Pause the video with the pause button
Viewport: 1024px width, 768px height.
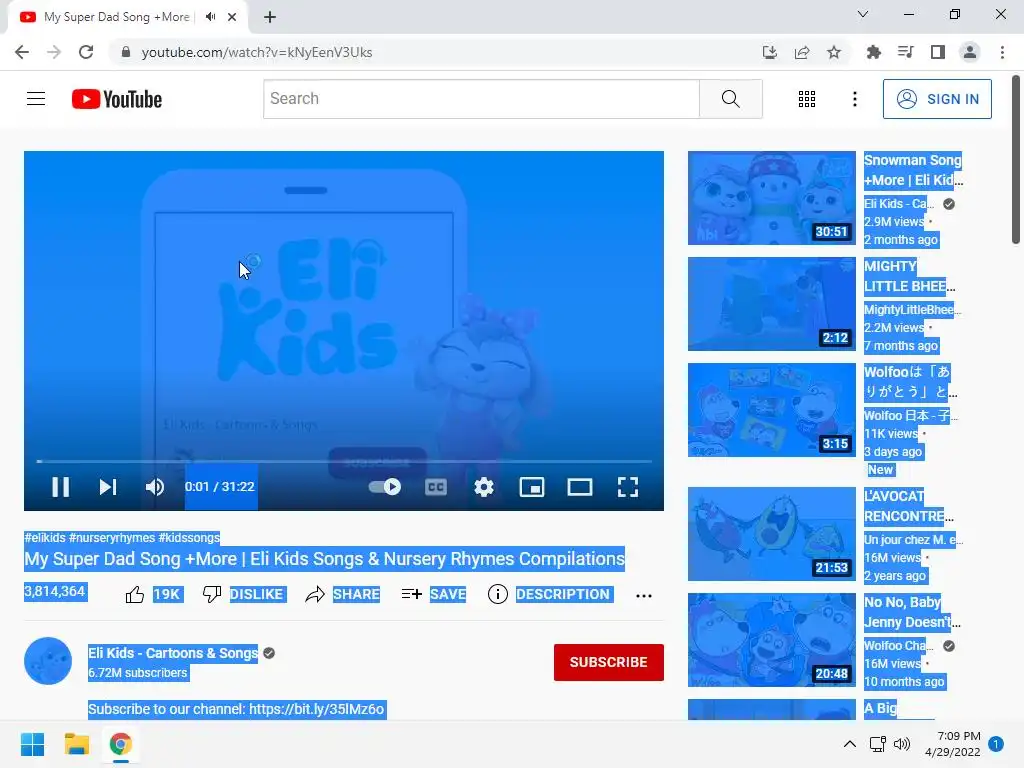click(60, 487)
